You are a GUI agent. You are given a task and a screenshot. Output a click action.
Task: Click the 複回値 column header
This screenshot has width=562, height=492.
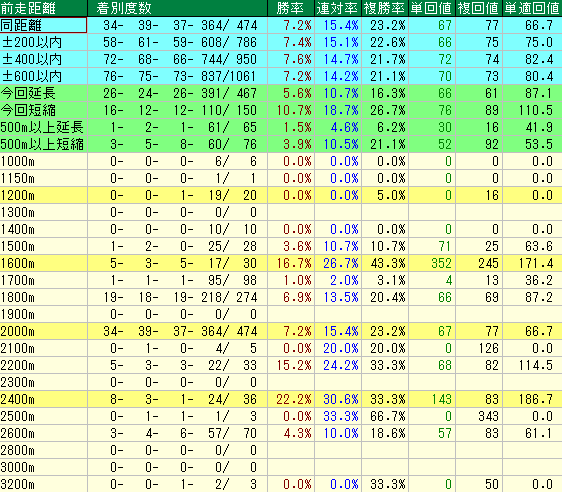(x=479, y=8)
